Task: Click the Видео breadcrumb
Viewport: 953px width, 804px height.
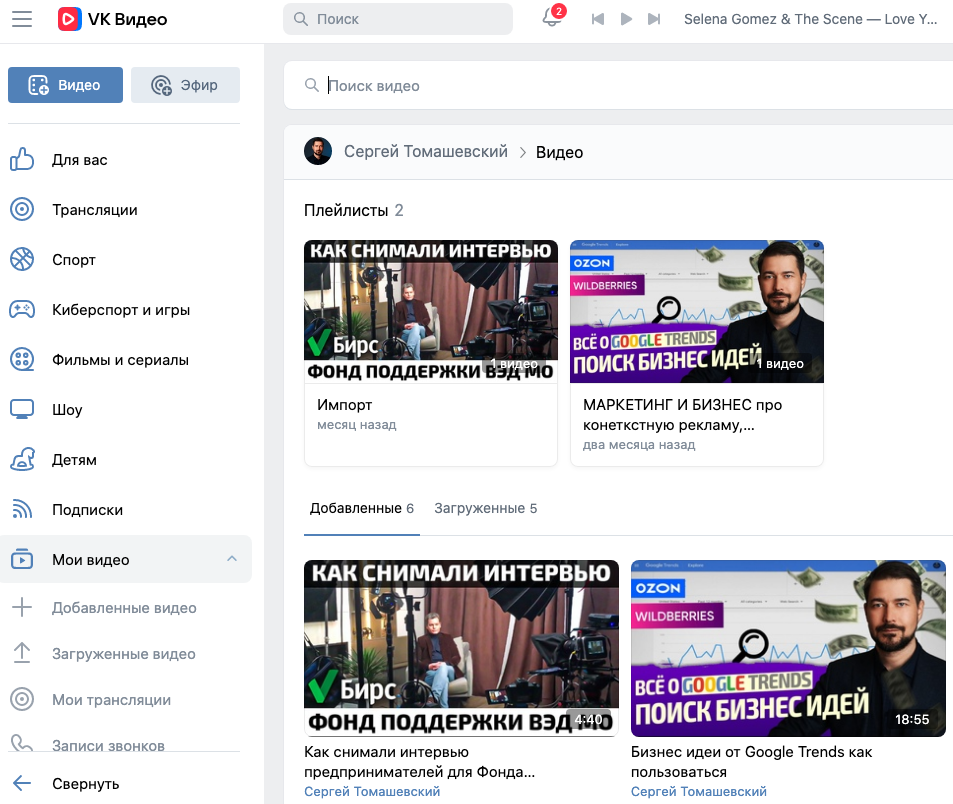Action: (559, 152)
